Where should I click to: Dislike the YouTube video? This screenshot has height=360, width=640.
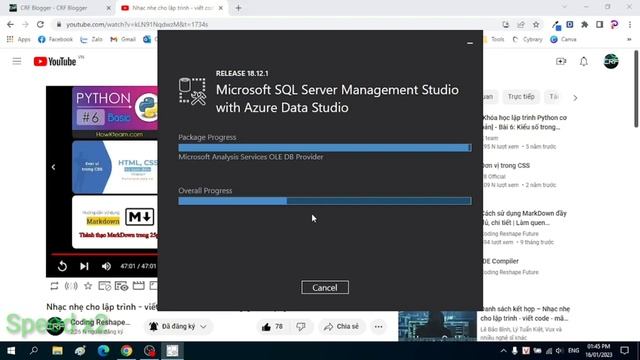[x=301, y=327]
